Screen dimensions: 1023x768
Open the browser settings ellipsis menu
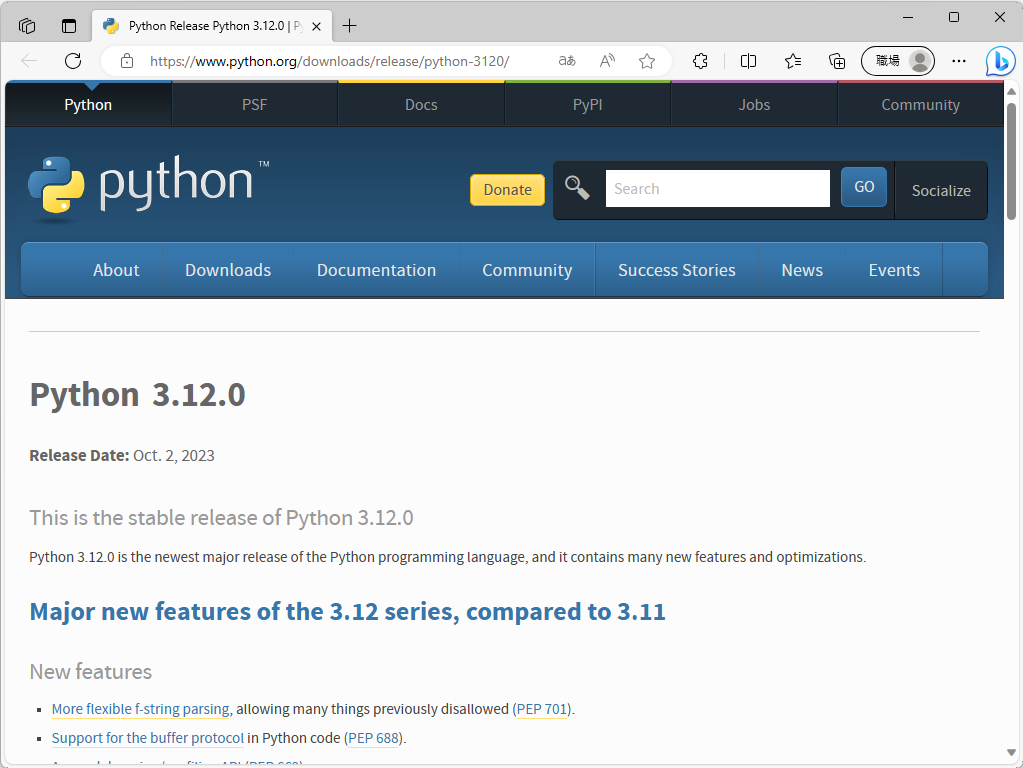[958, 60]
